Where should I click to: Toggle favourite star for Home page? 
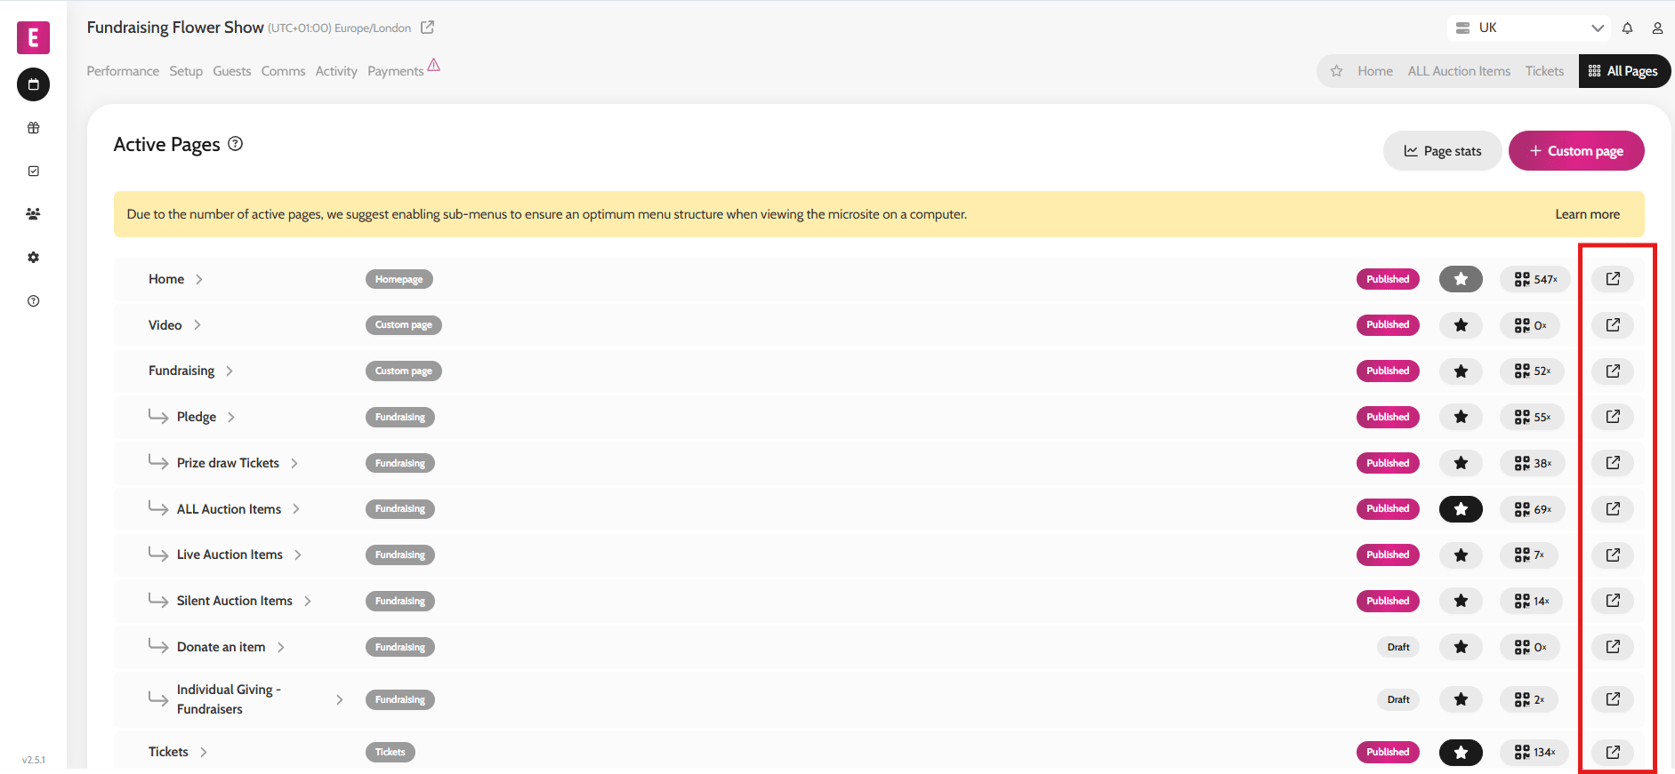1461,279
